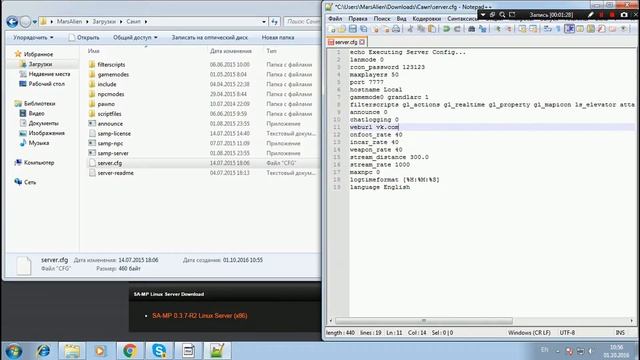Sort by the Дата изменения column header
The width and height of the screenshot is (640, 360).
231,51
